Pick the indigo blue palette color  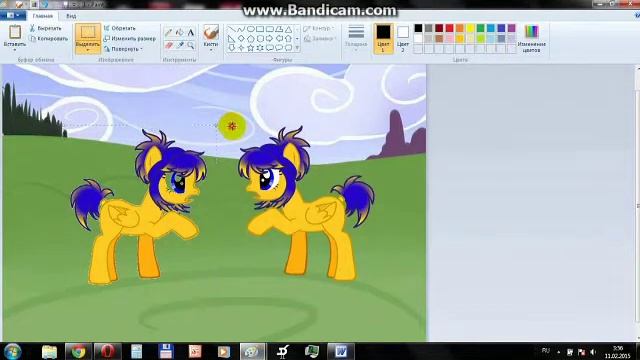[x=501, y=28]
